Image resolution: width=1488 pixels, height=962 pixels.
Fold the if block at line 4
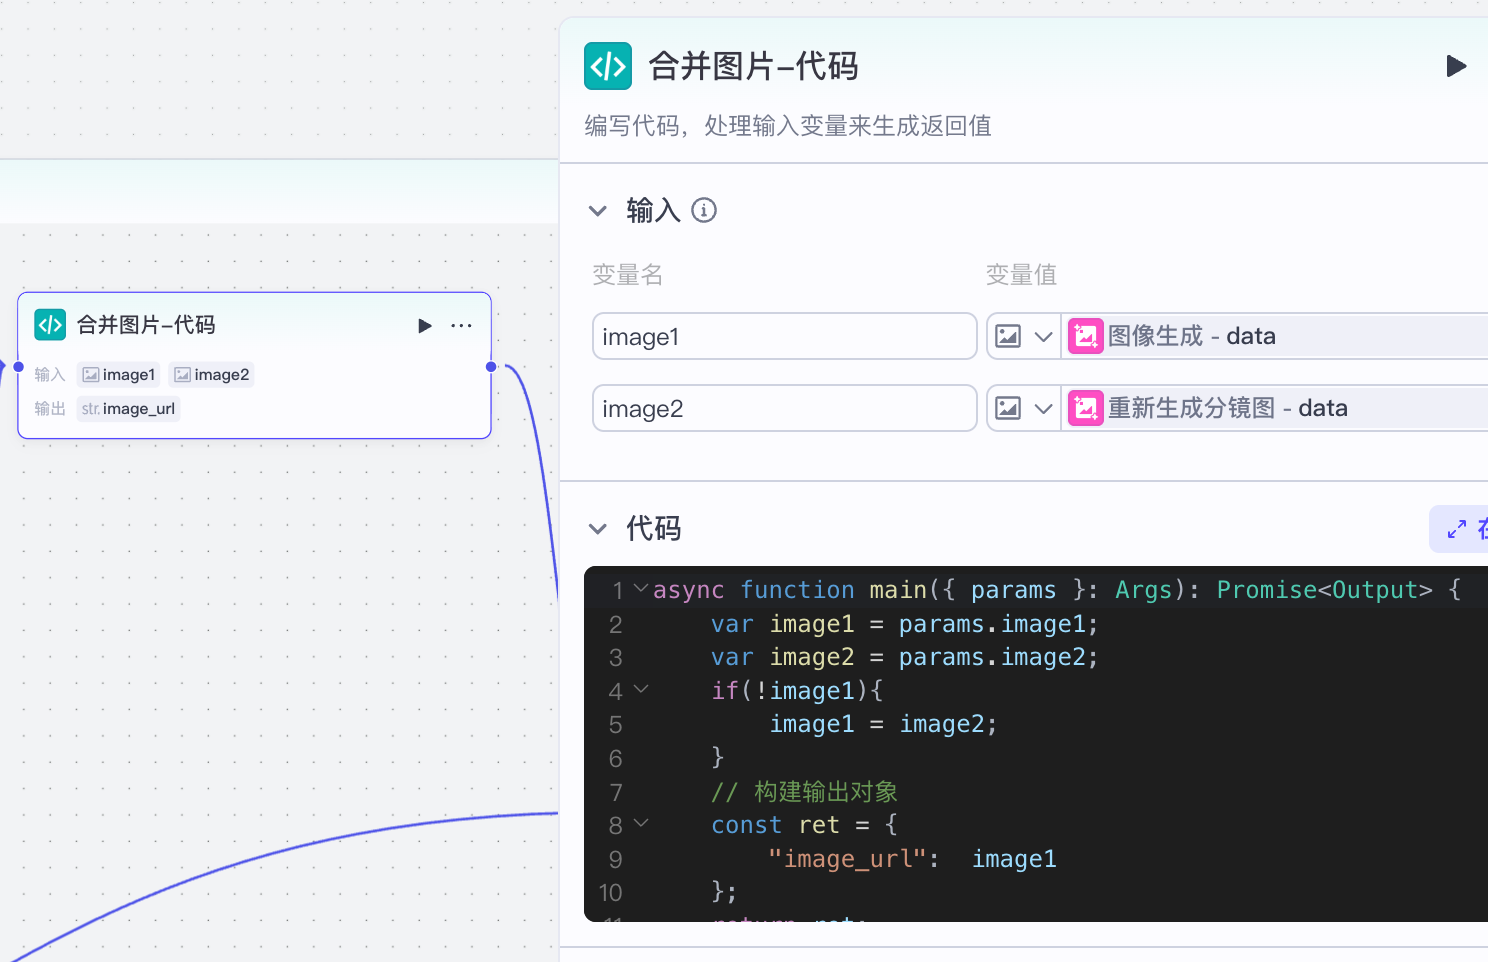pos(641,689)
